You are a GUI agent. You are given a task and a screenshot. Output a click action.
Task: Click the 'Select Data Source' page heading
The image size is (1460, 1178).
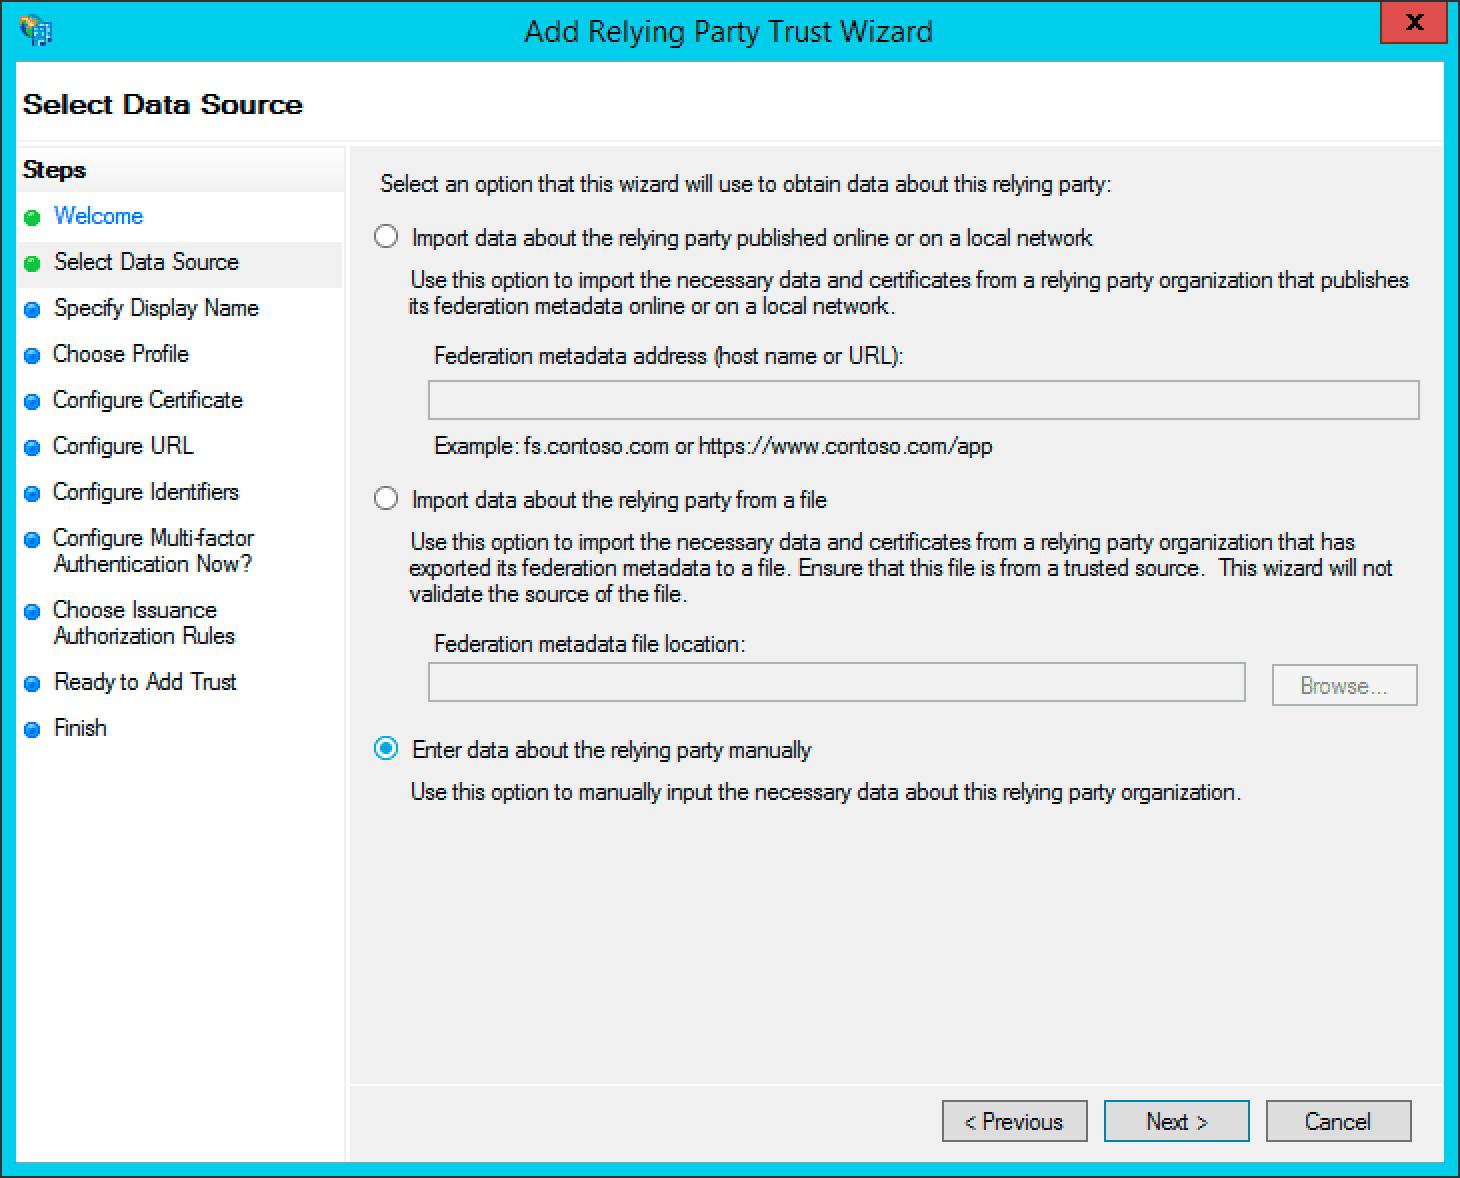coord(163,104)
